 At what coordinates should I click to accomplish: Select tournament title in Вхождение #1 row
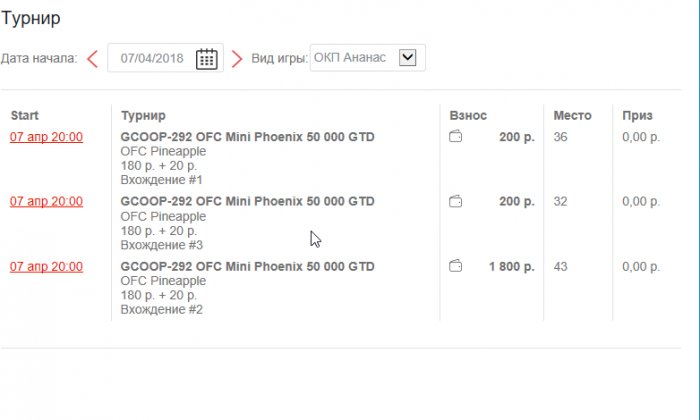click(x=247, y=136)
